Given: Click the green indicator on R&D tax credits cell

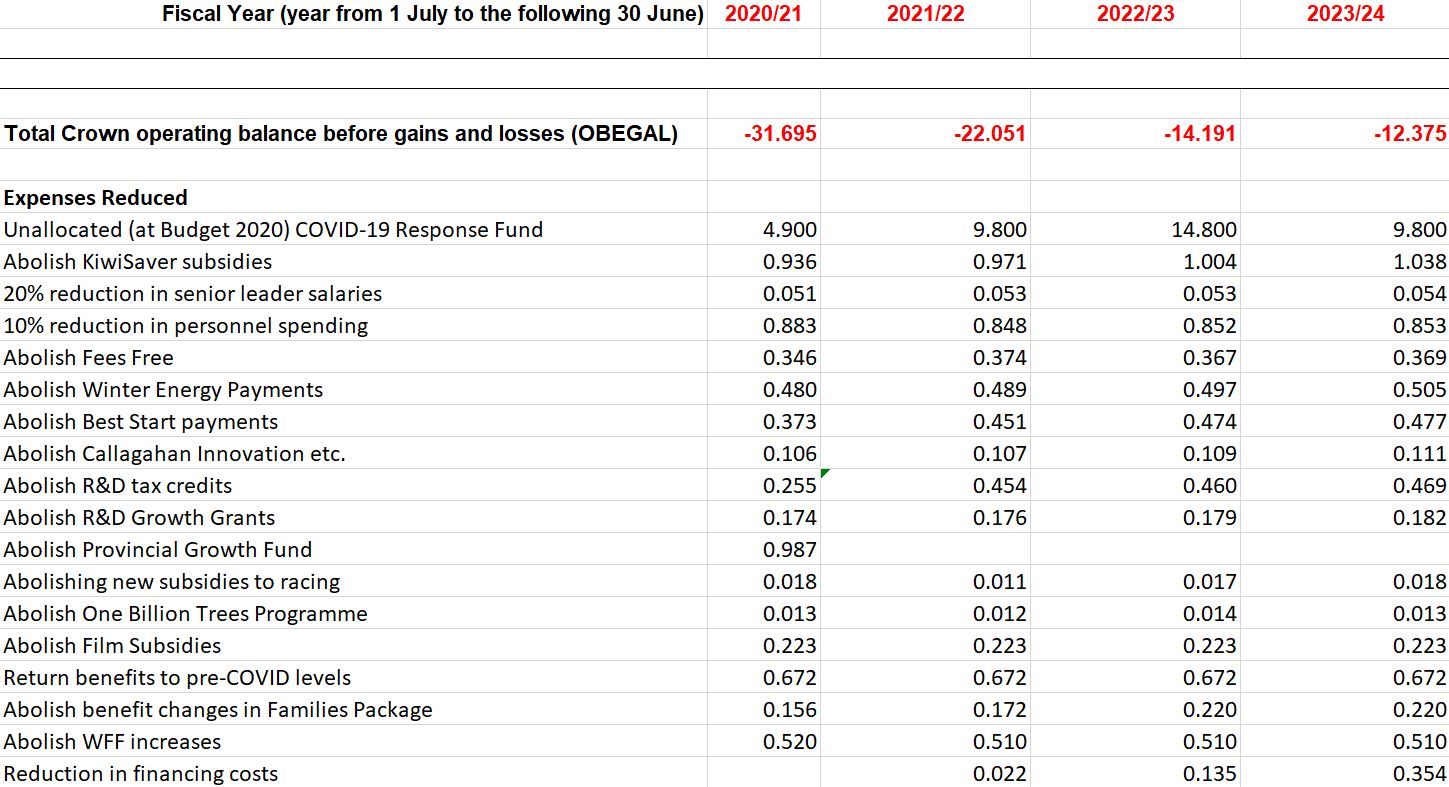Looking at the screenshot, I should pyautogui.click(x=825, y=473).
